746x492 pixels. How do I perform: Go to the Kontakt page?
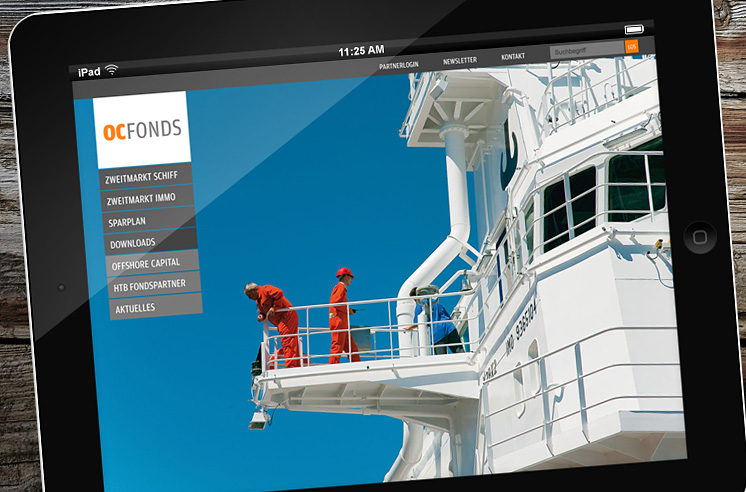click(513, 56)
